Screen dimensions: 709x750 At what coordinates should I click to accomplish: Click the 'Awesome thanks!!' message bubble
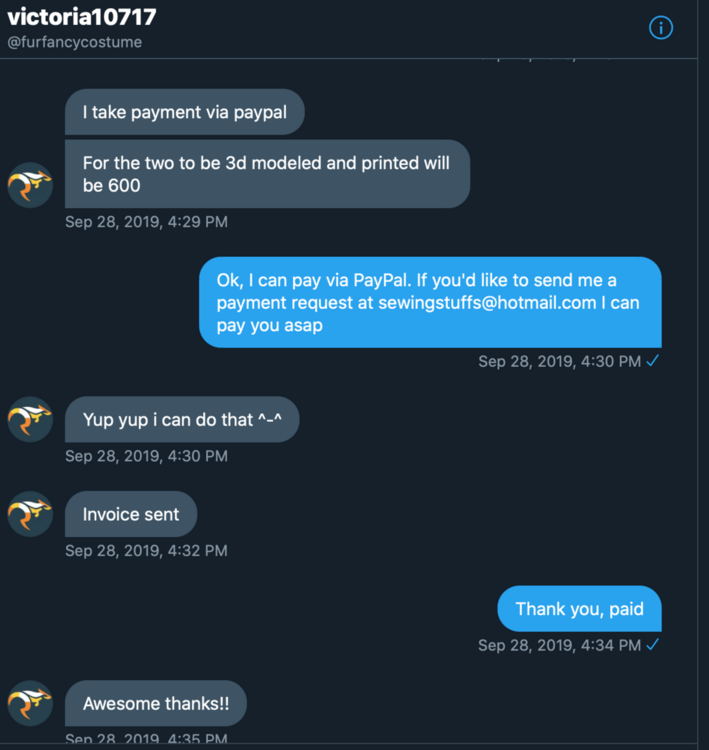click(156, 704)
